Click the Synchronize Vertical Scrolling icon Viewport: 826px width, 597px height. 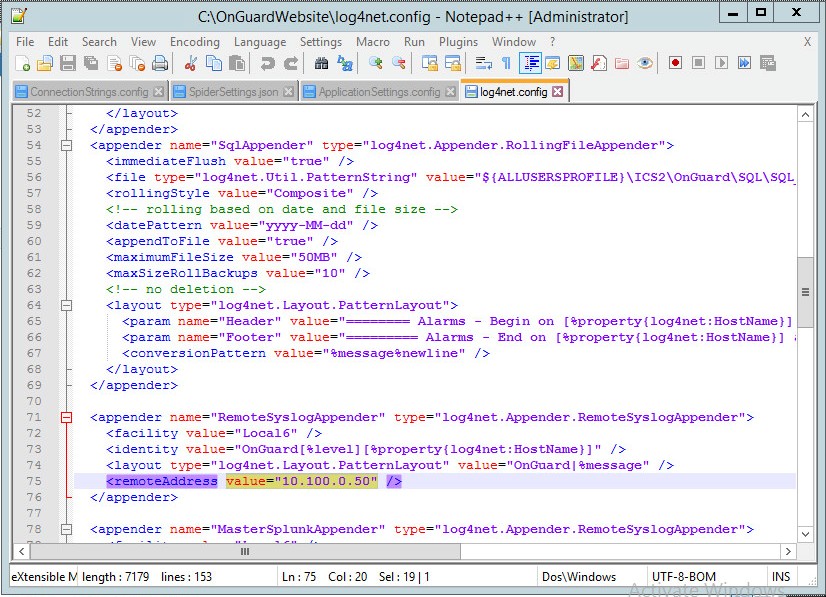(429, 63)
